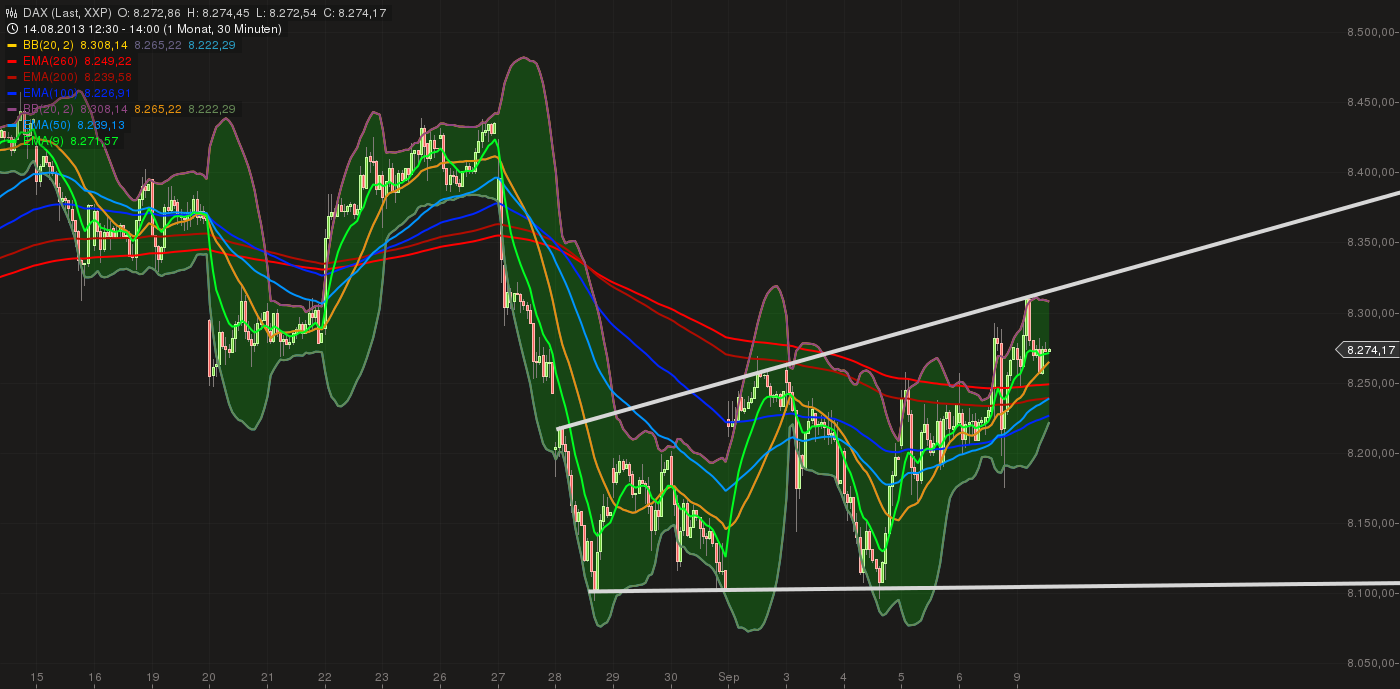Select the EMA(200) indicator label

48,77
